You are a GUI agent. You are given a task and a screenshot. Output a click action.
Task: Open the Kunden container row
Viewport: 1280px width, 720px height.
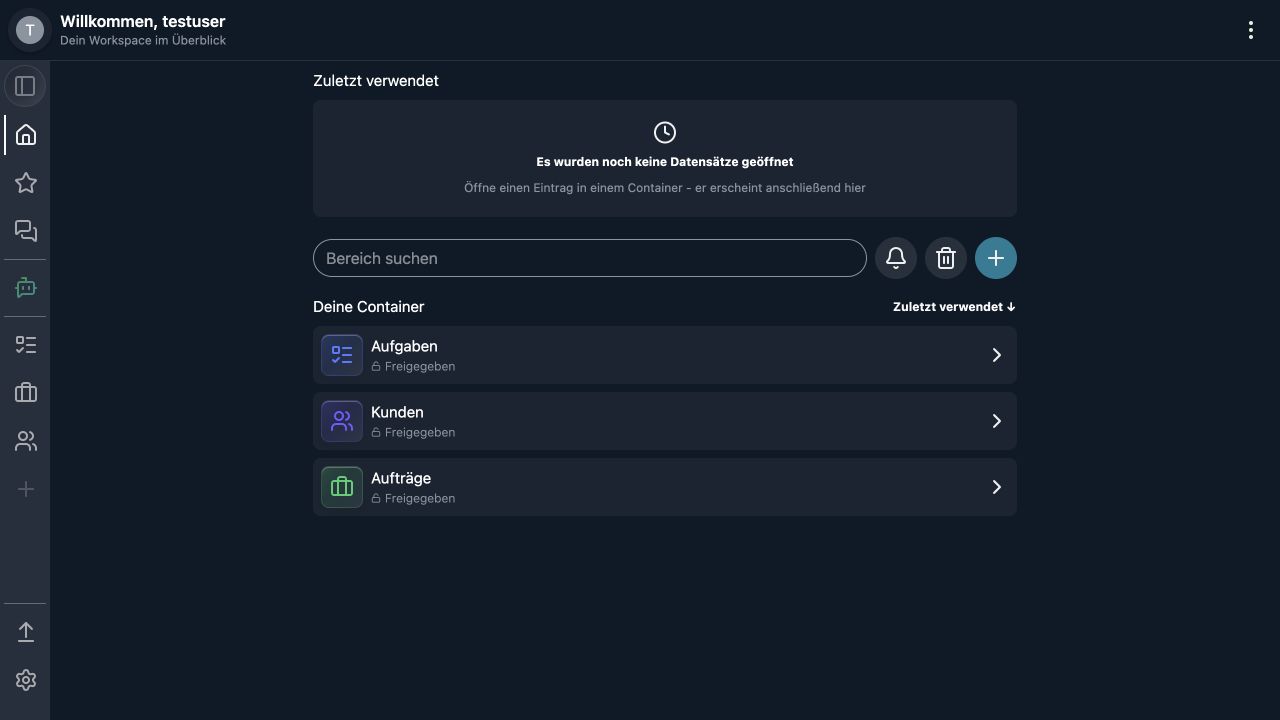(x=665, y=421)
